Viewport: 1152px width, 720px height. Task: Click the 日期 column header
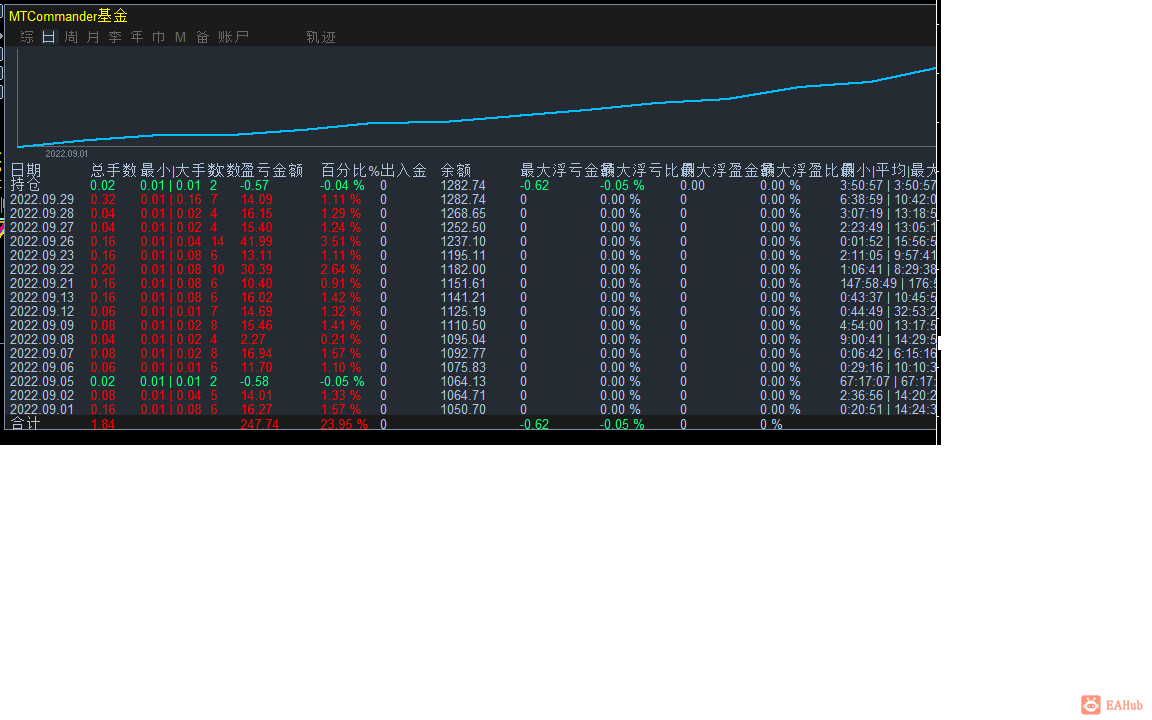(26, 170)
